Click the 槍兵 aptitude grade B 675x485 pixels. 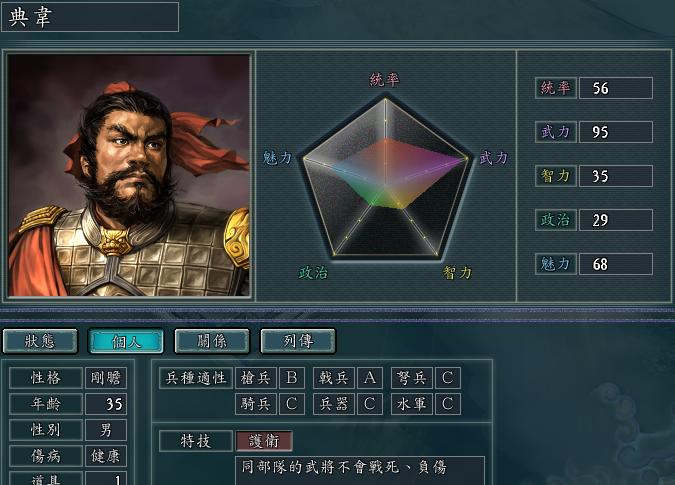point(291,378)
